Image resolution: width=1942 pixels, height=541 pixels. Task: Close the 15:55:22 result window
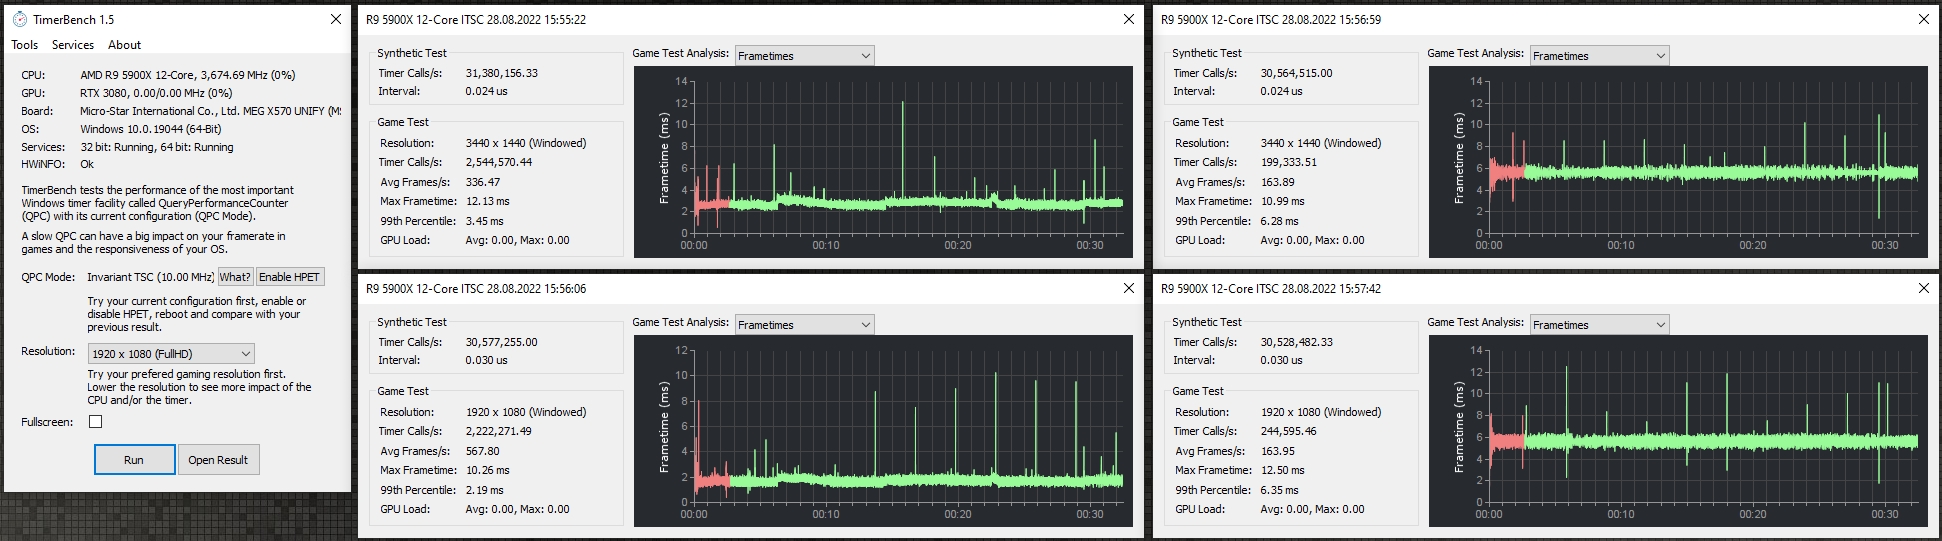pos(1129,19)
